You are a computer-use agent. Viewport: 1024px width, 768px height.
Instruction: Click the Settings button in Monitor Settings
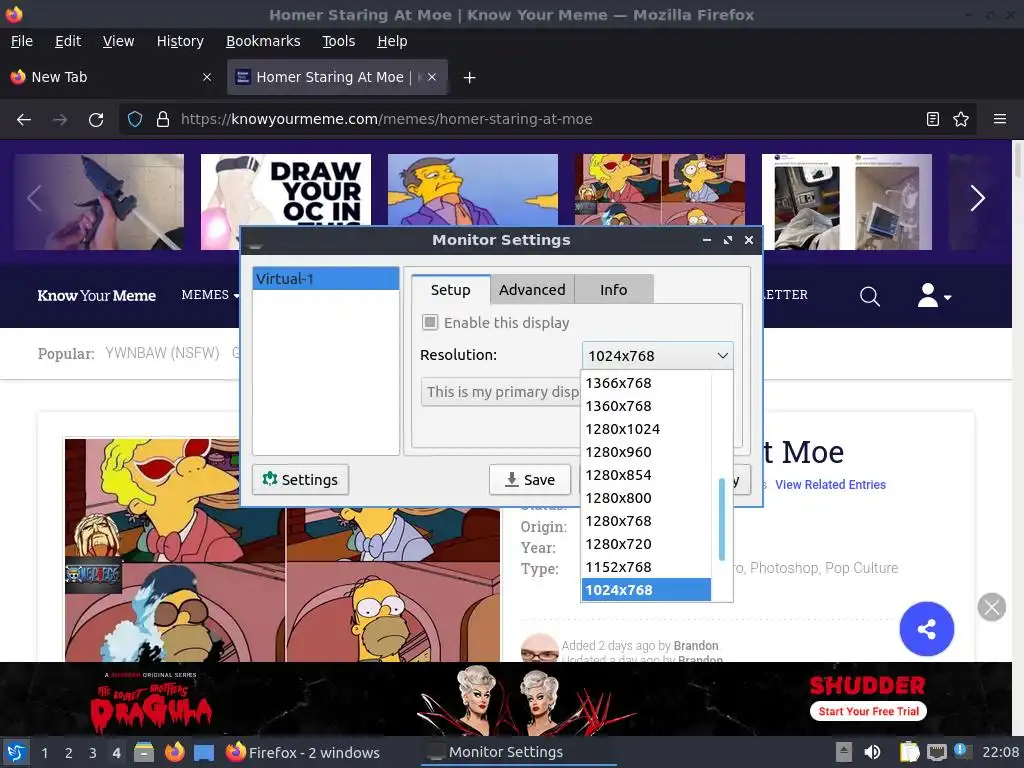pyautogui.click(x=300, y=479)
